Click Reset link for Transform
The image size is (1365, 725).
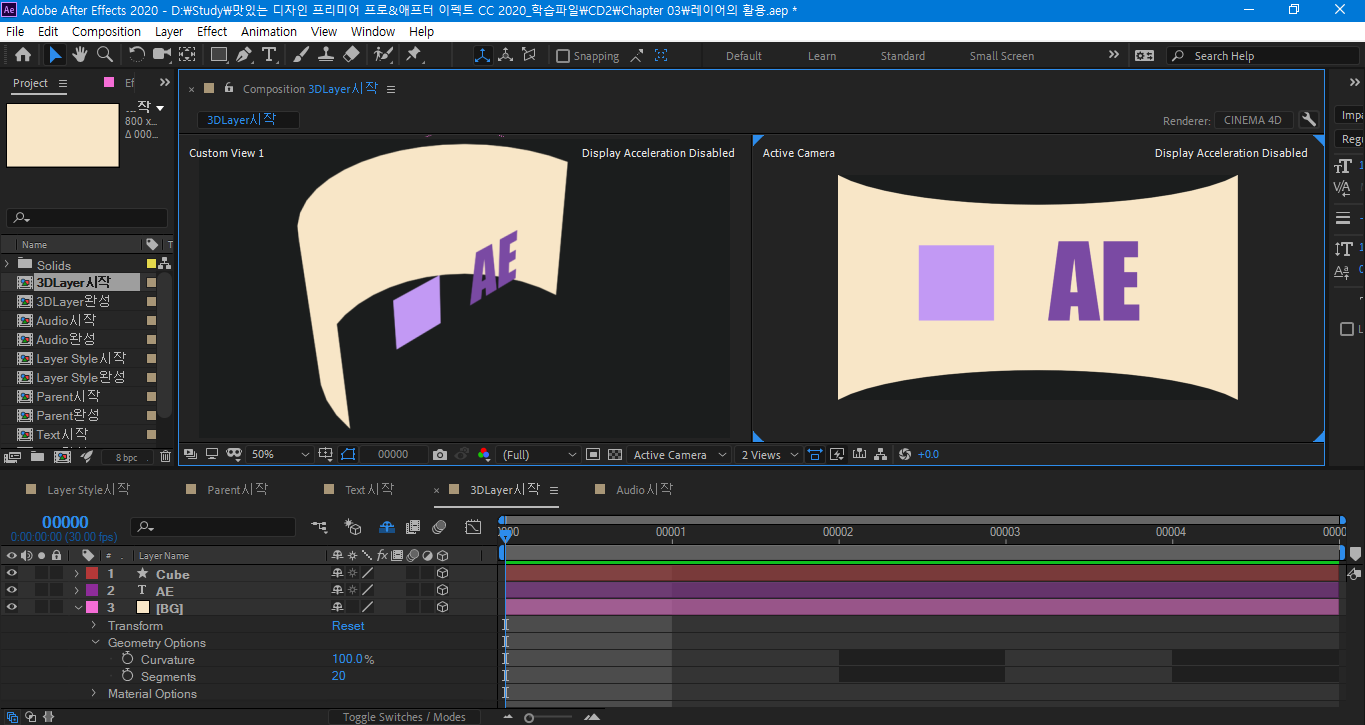348,625
